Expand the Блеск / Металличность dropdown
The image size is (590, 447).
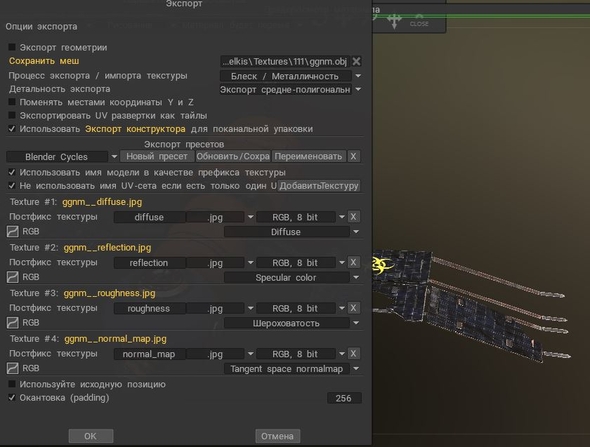tap(290, 76)
